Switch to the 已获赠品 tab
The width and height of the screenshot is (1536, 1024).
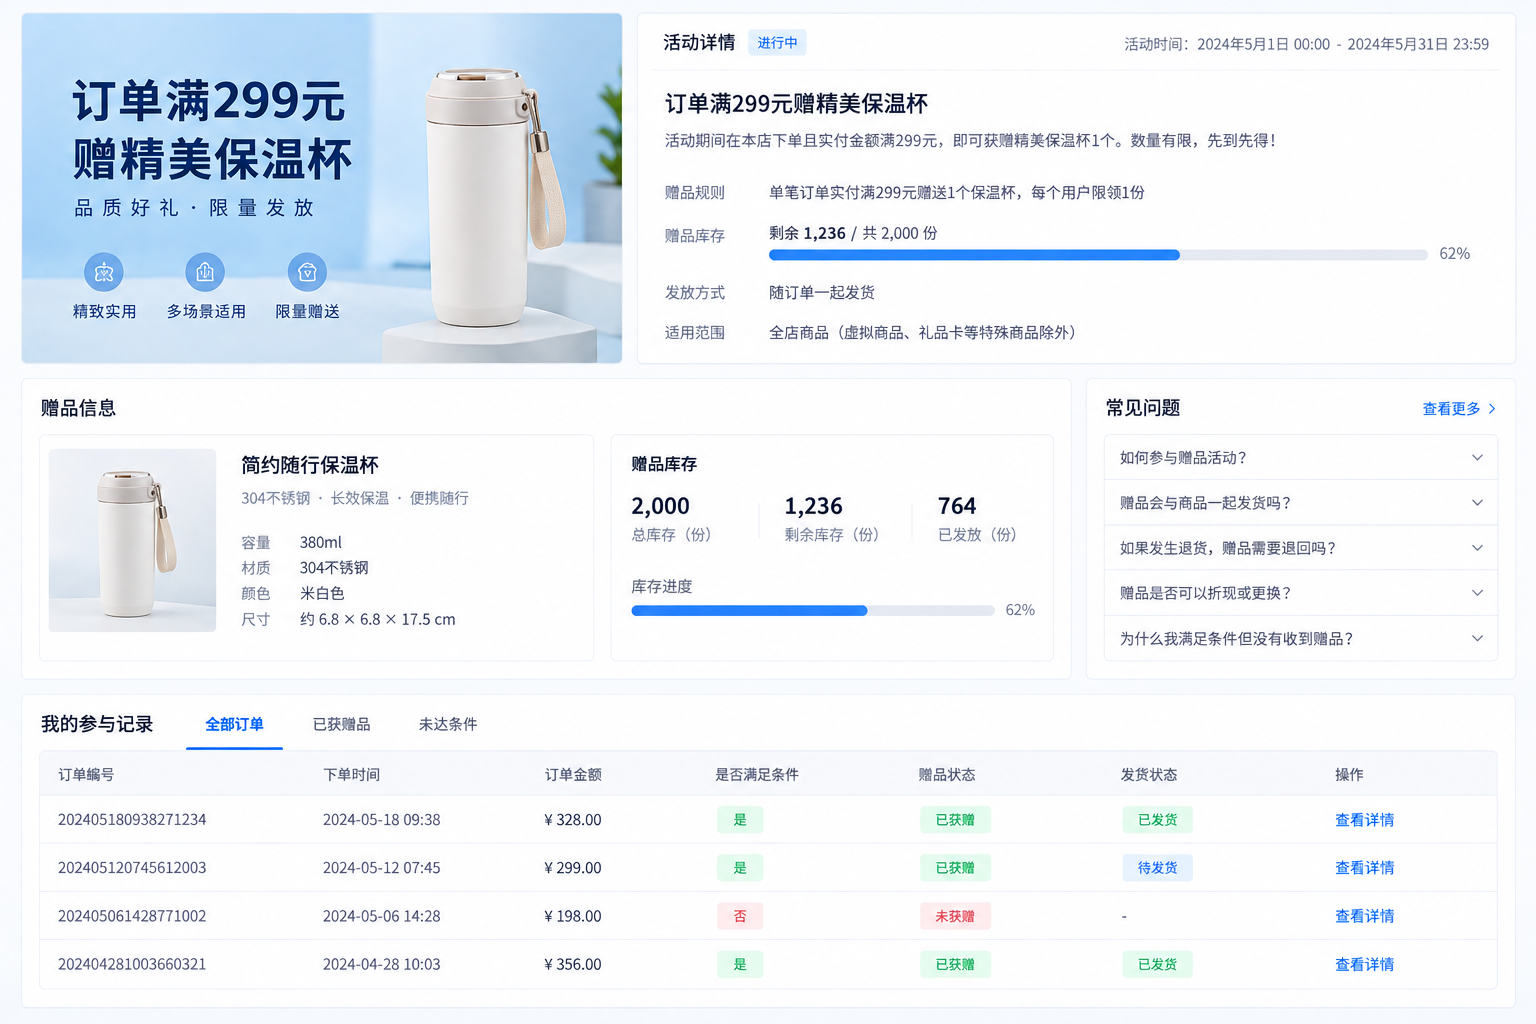pyautogui.click(x=341, y=724)
